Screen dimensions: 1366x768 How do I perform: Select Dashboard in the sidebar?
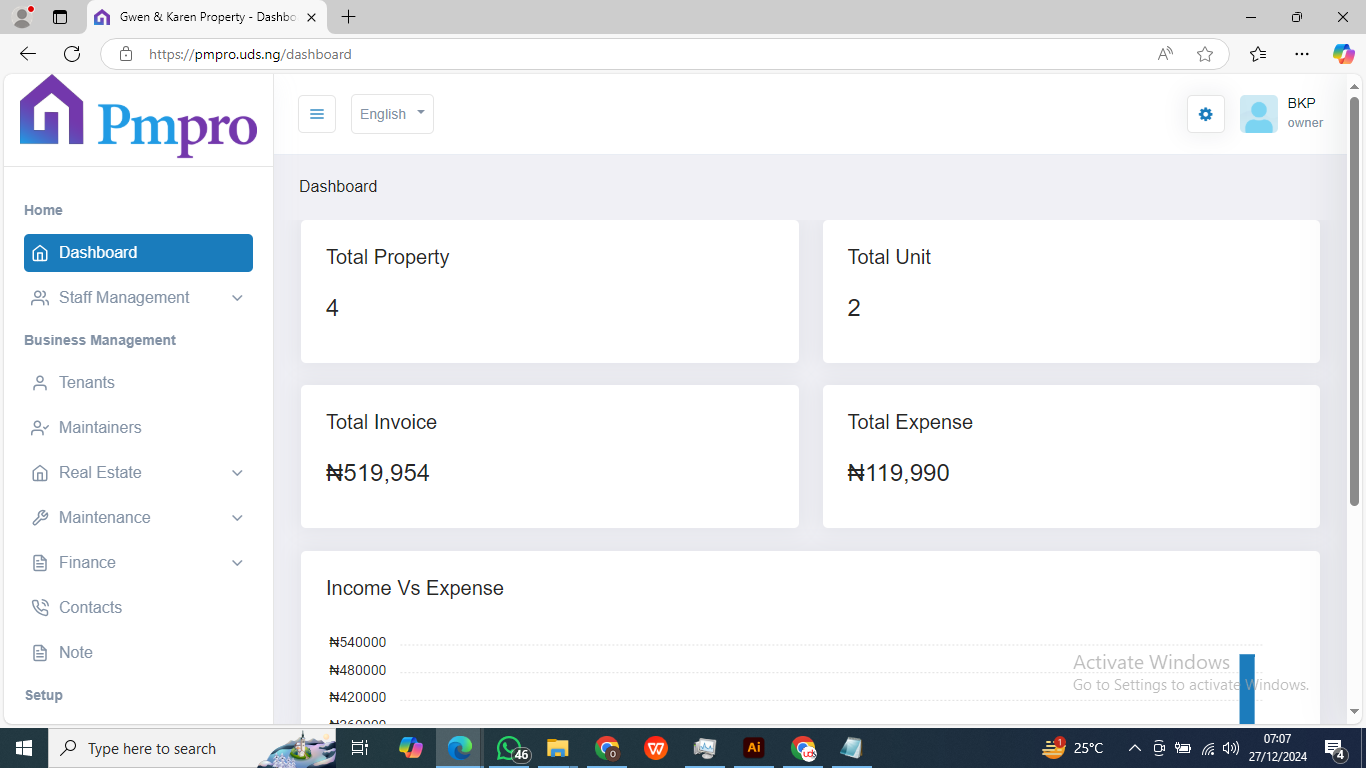point(138,253)
